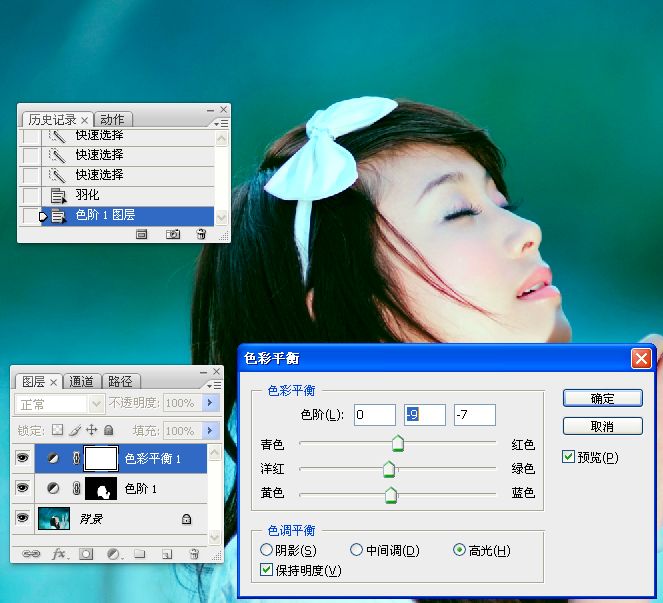This screenshot has width=663, height=603.
Task: Click the 取消 cancel button
Action: (x=602, y=427)
